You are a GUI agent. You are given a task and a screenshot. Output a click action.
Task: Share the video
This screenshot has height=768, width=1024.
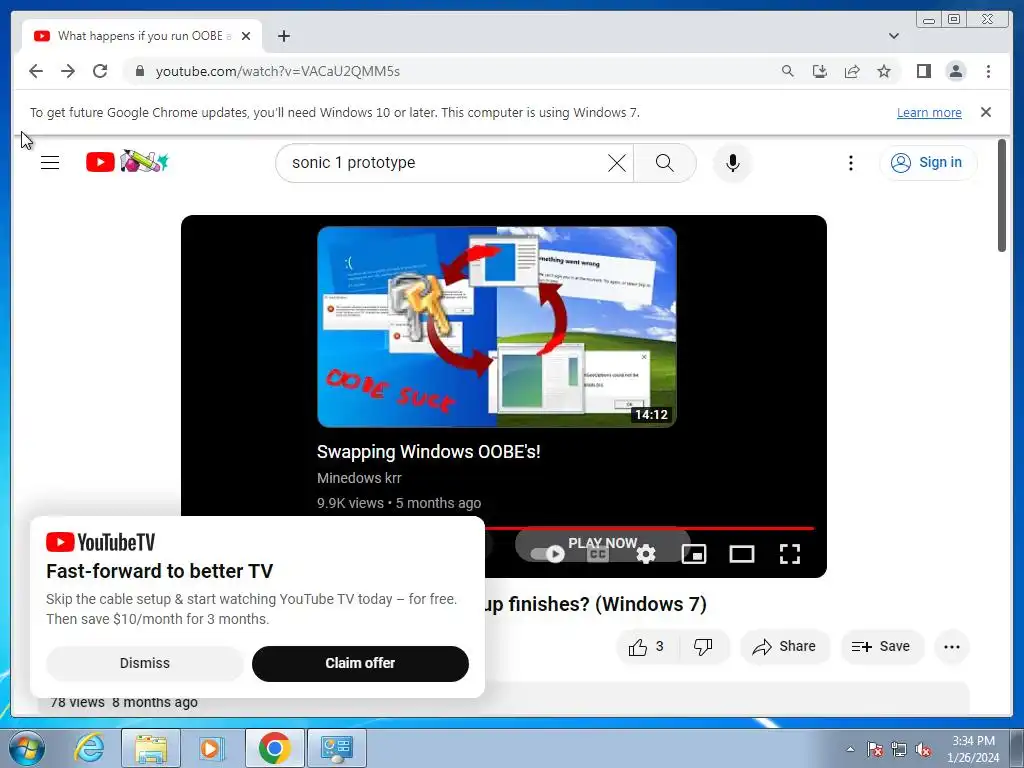[x=785, y=647]
